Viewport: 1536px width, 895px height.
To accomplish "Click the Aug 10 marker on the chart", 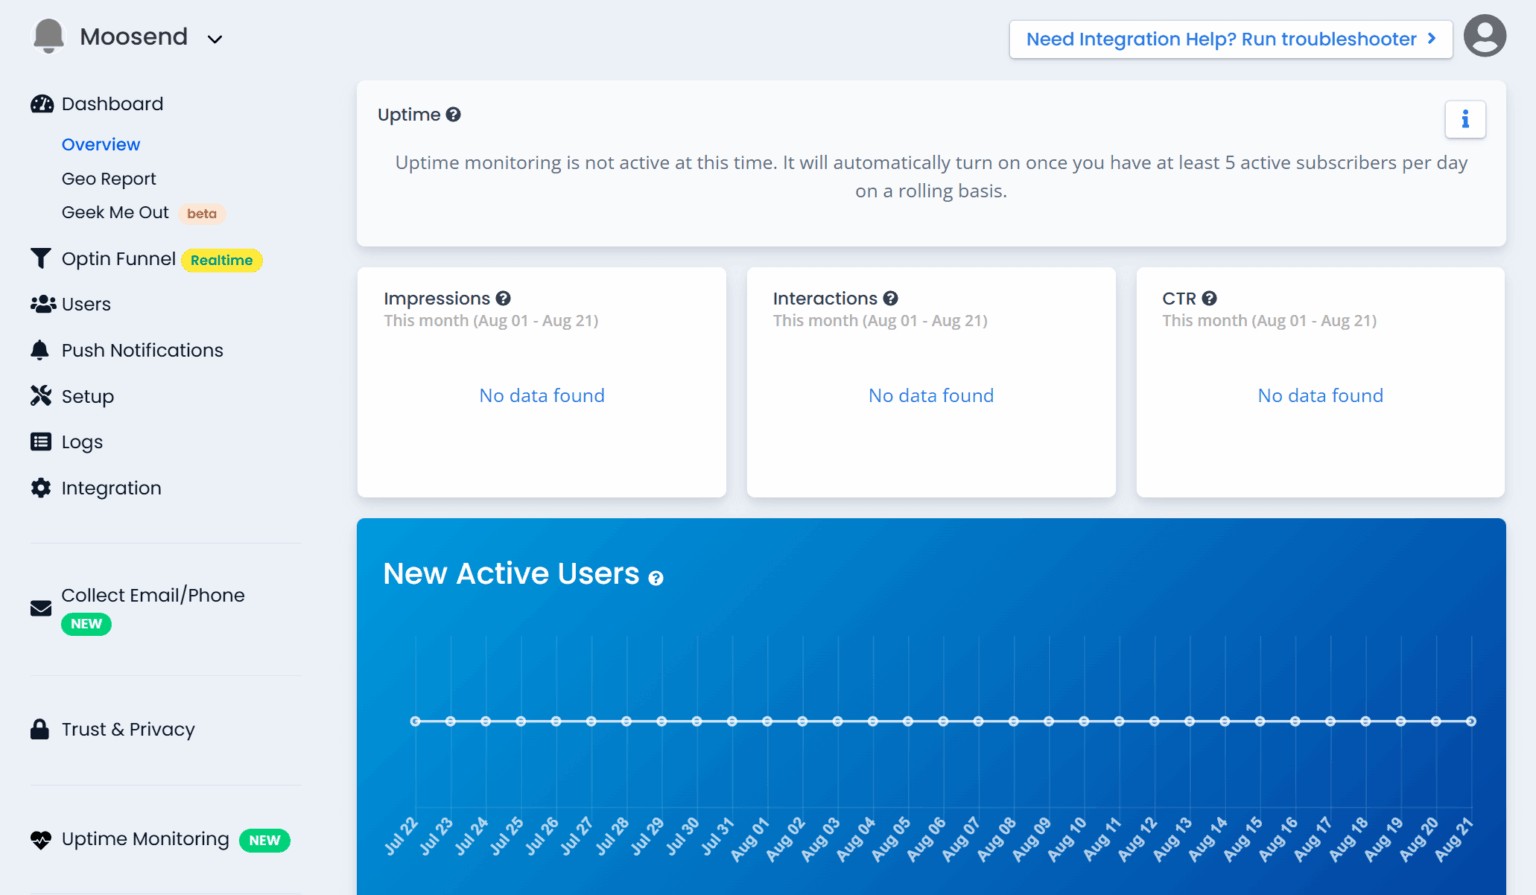I will point(1084,720).
